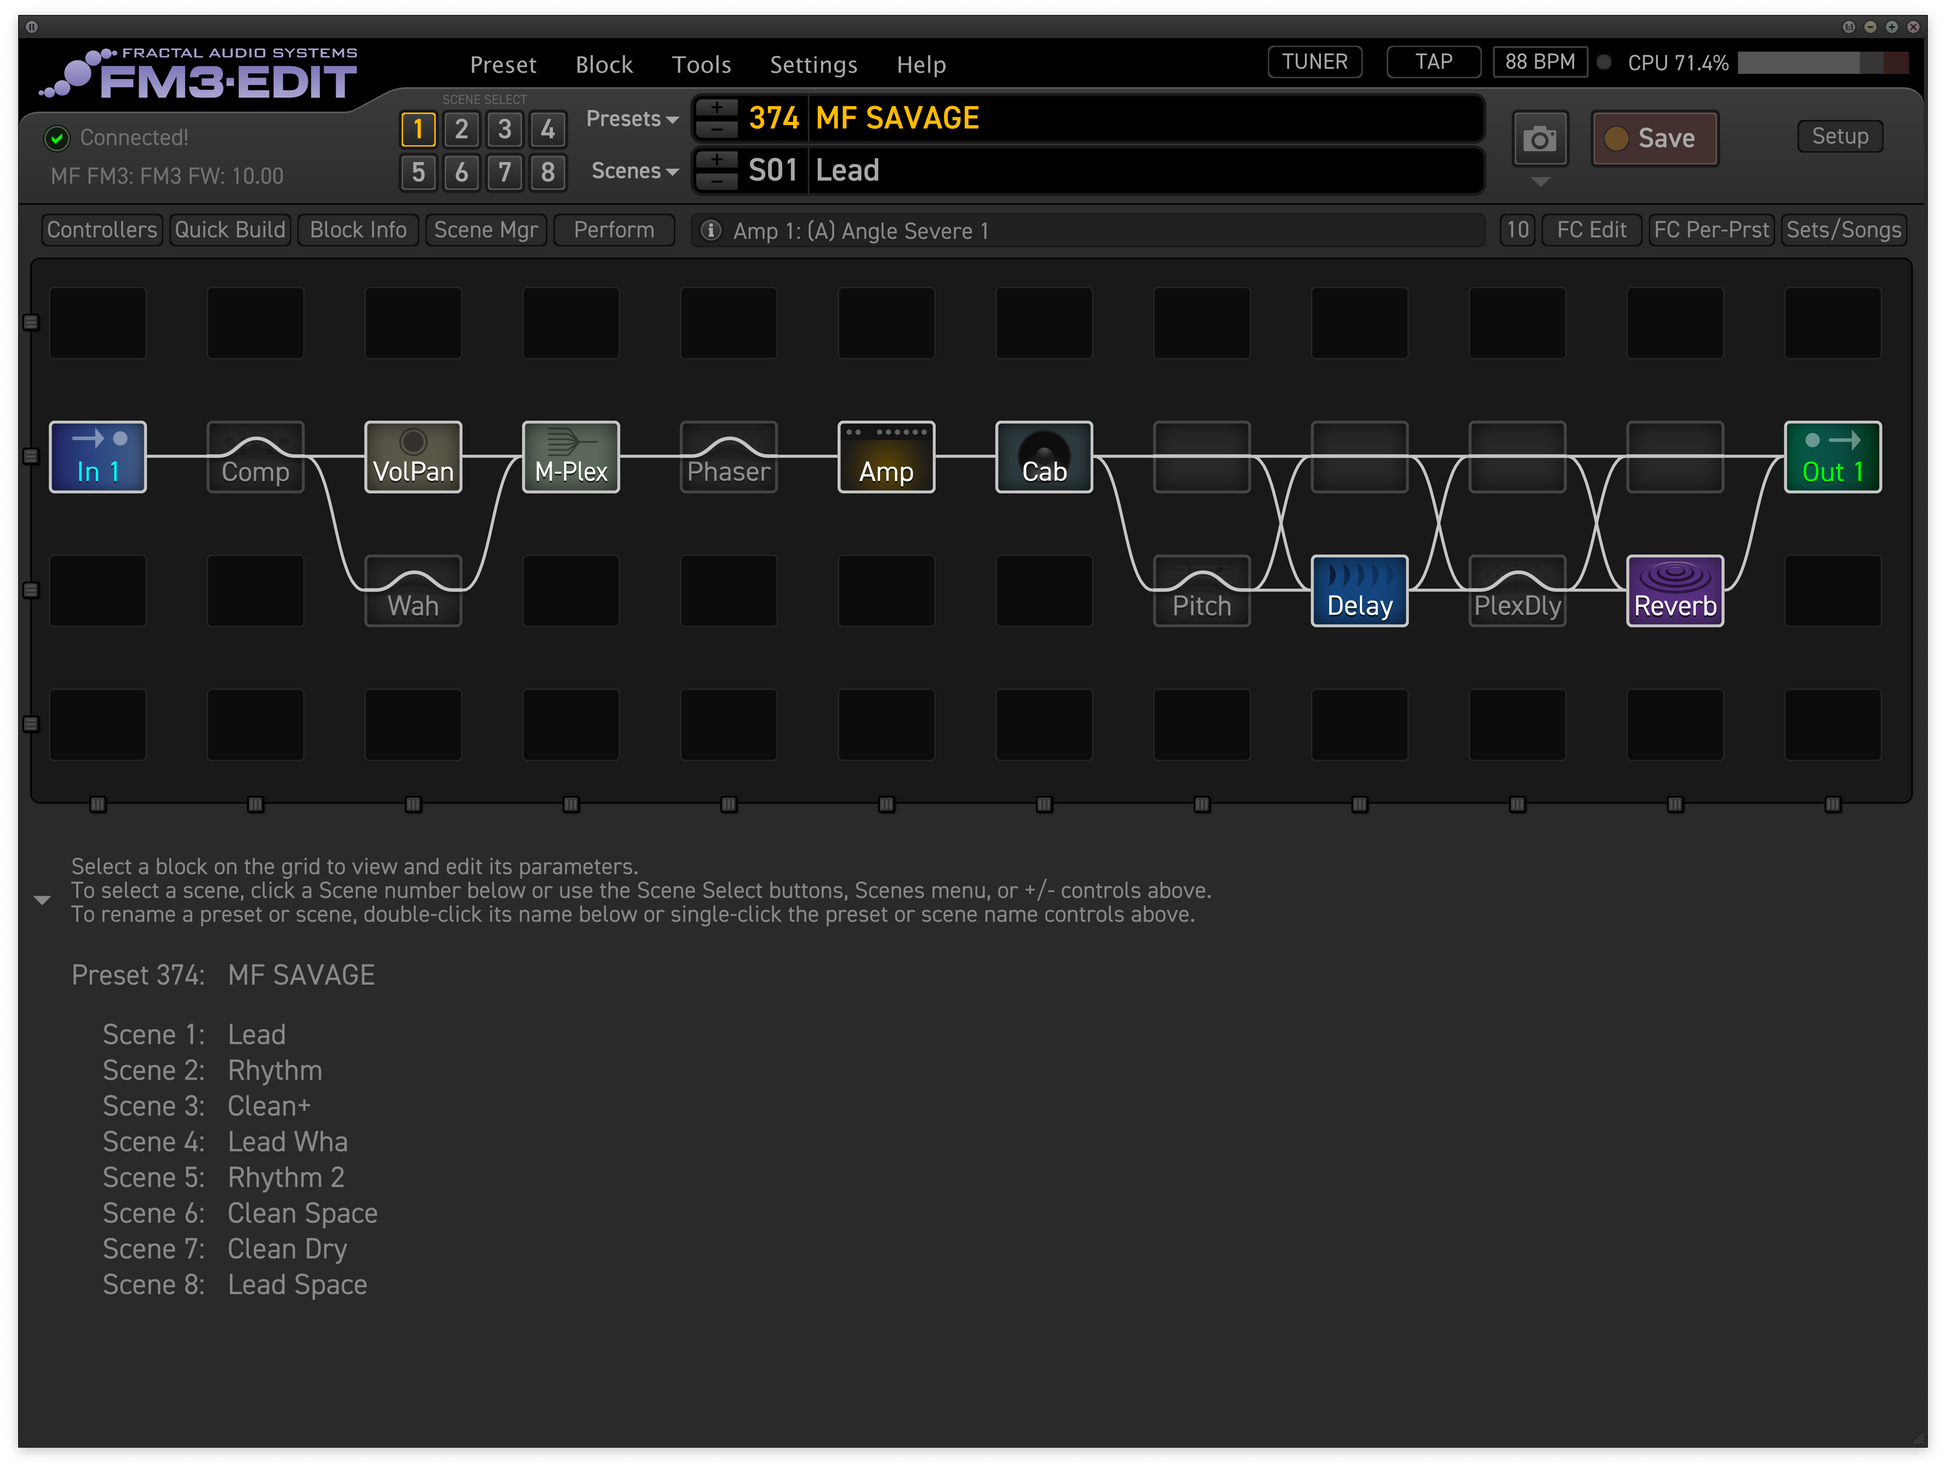Screen dimensions: 1946x1469
Task: Switch to scene 2 button
Action: pyautogui.click(x=461, y=129)
